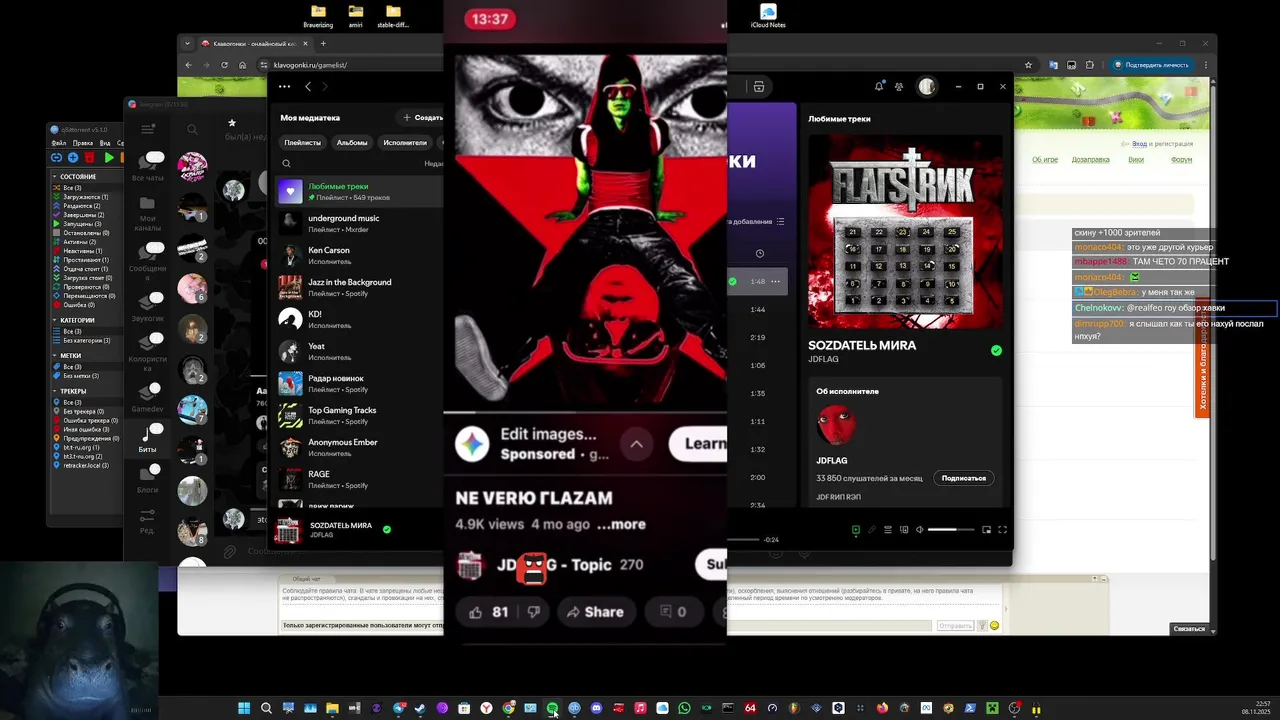Screen dimensions: 1280x720
Task: Open Spotify notifications bell
Action: pyautogui.click(x=879, y=87)
